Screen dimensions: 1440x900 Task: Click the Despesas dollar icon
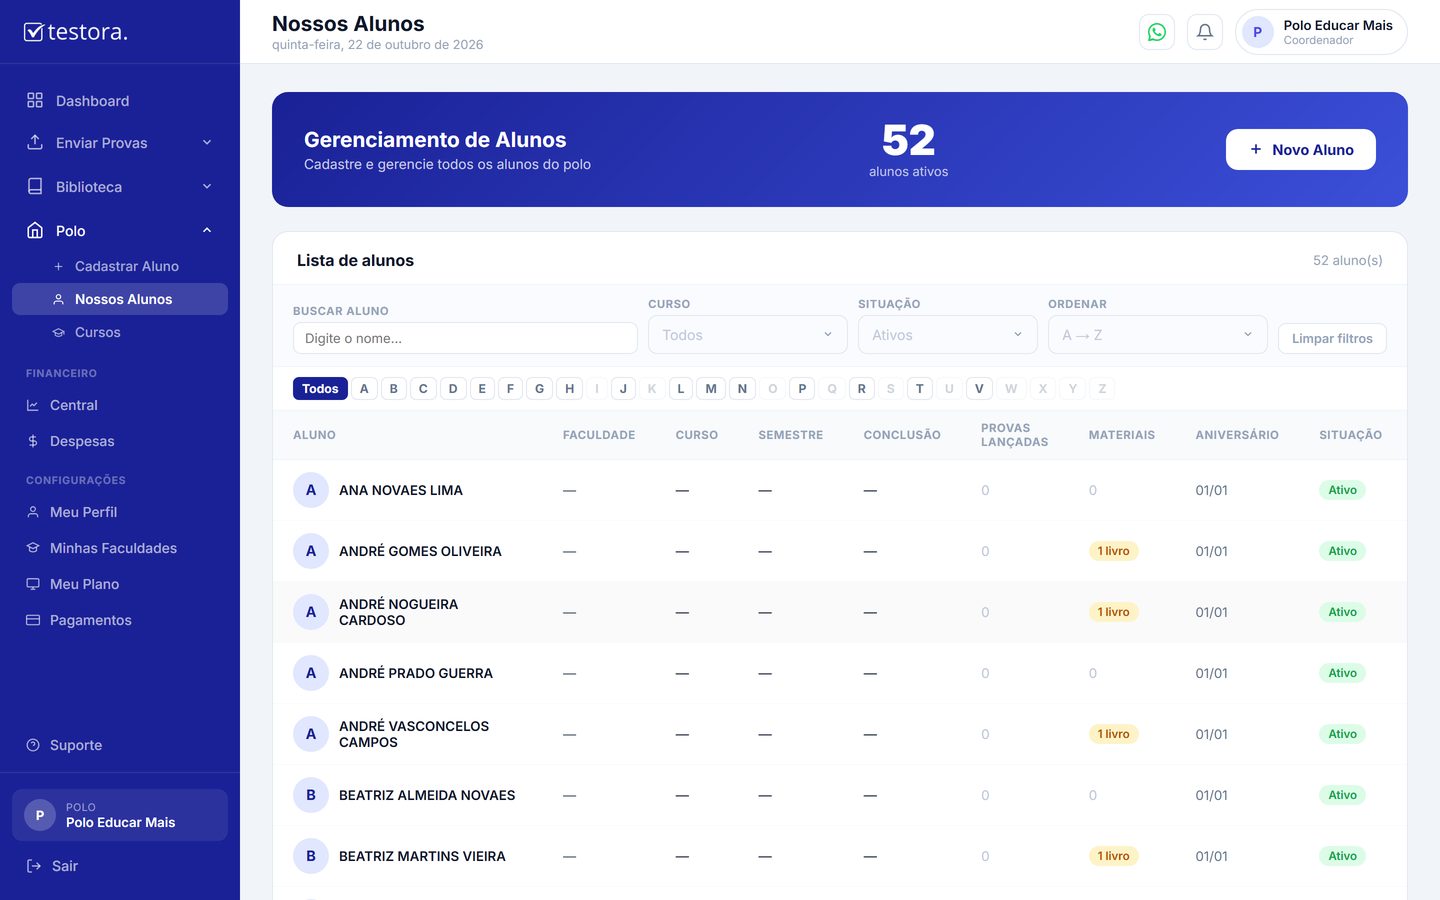(x=33, y=441)
